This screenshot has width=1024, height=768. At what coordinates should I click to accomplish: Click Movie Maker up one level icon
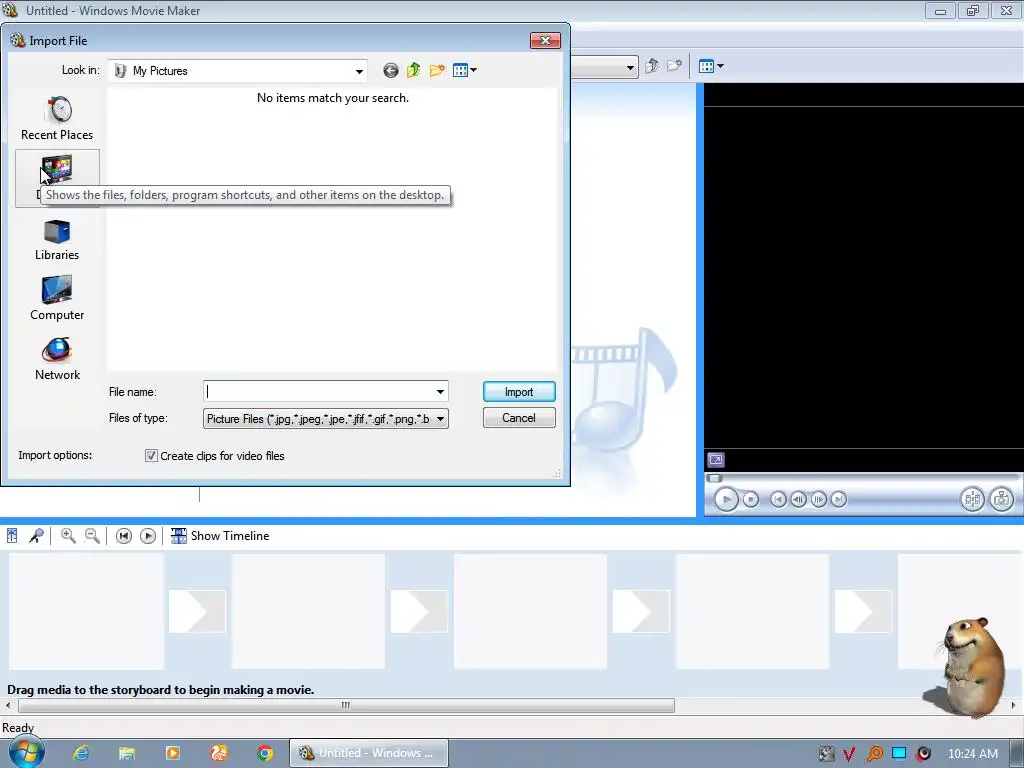point(652,66)
